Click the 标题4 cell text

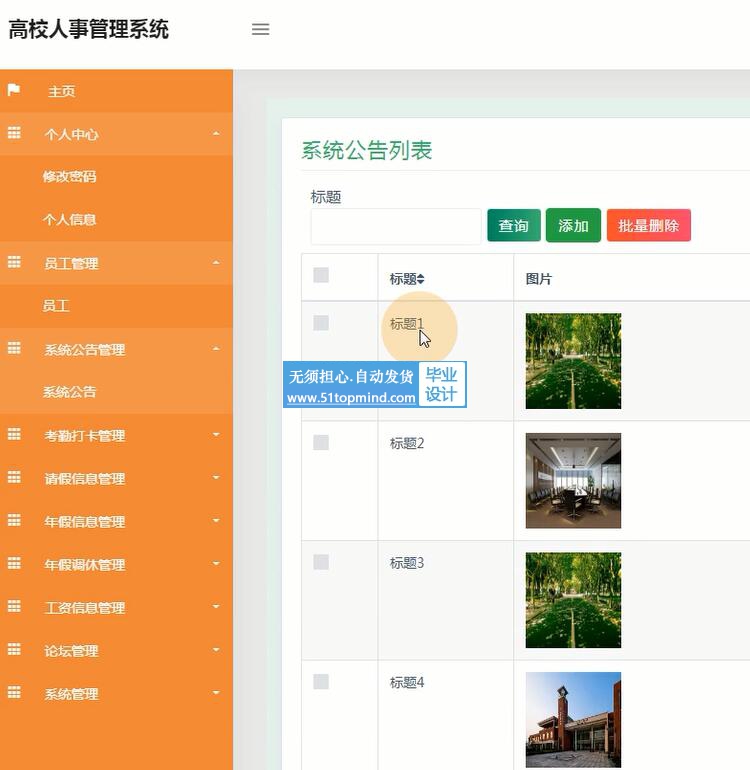(x=407, y=683)
